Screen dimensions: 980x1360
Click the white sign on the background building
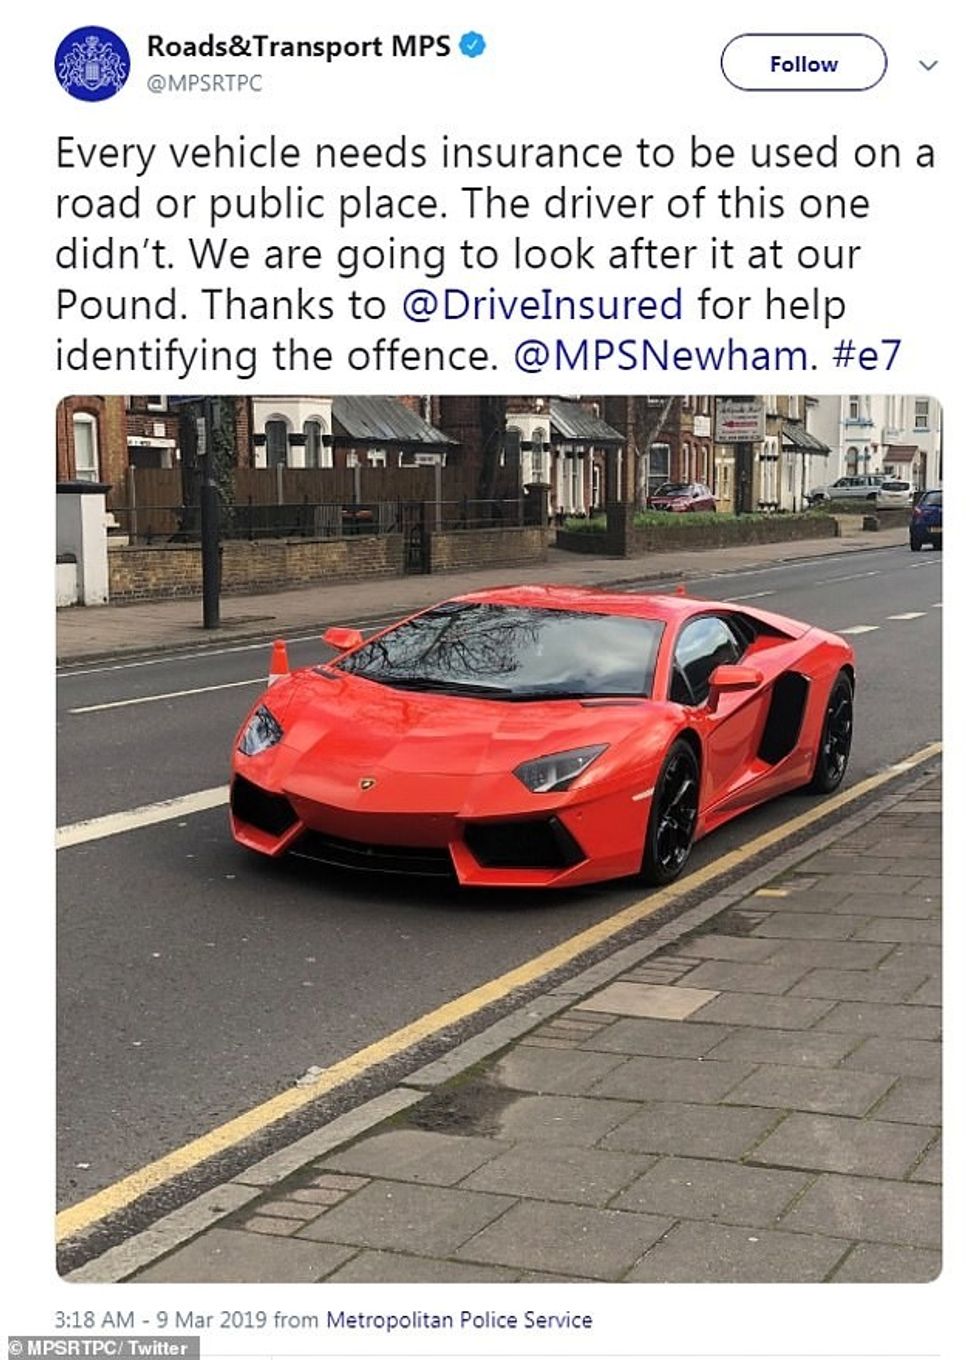(739, 420)
